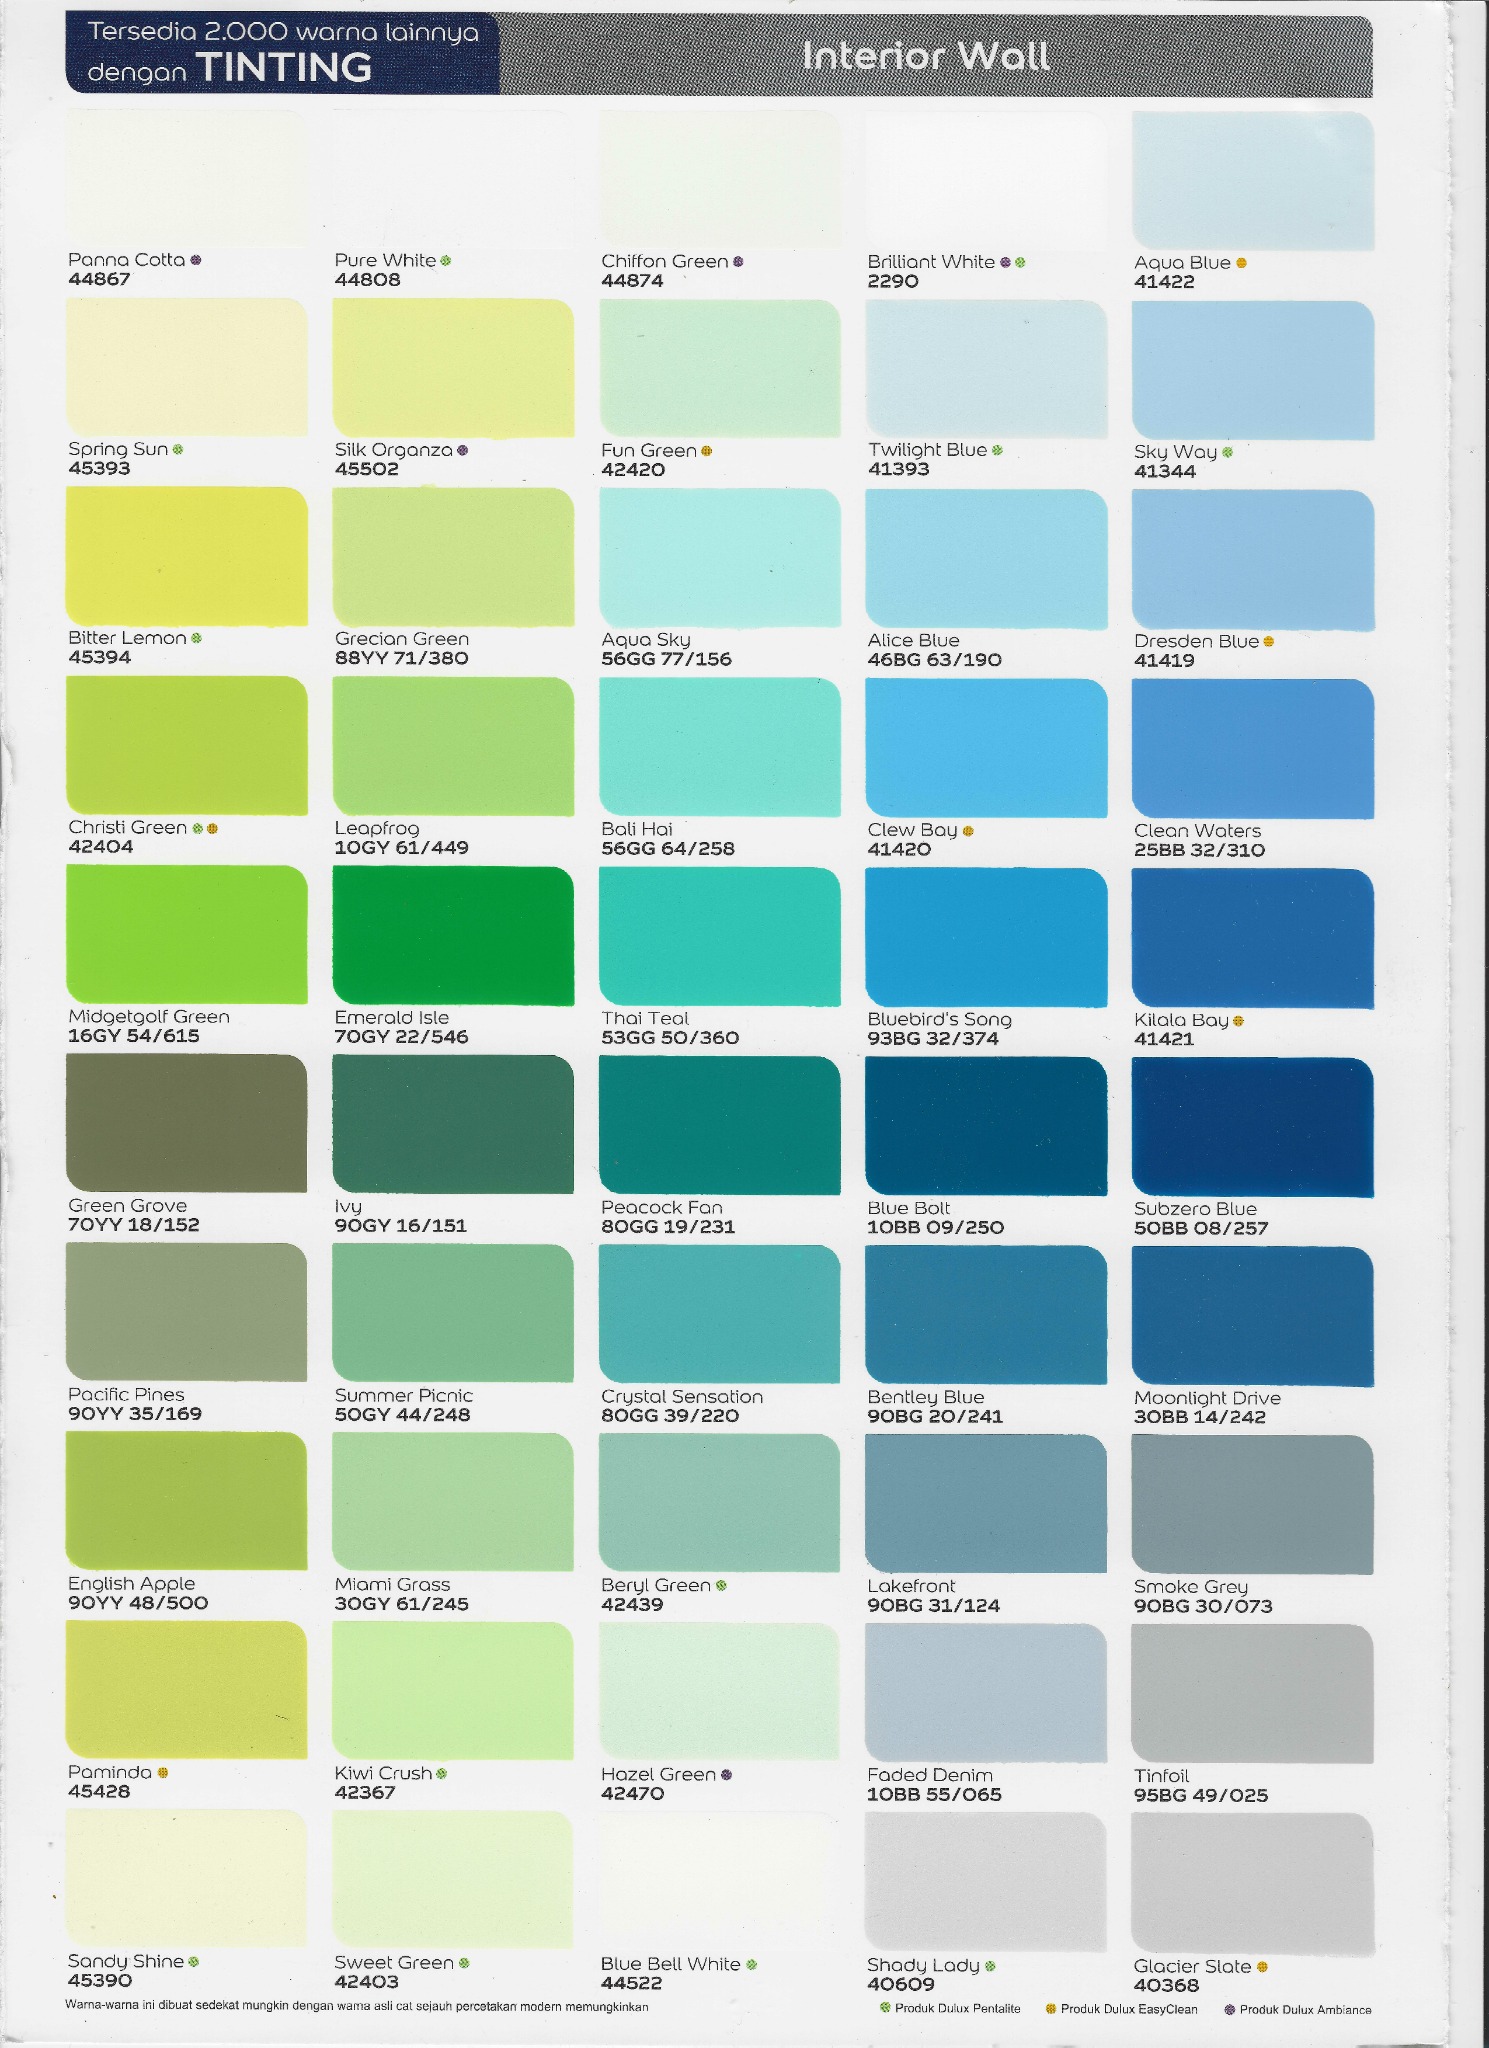Pick the Hazel Green swatch
Viewport: 1489px width, 2048px height.
[720, 1691]
